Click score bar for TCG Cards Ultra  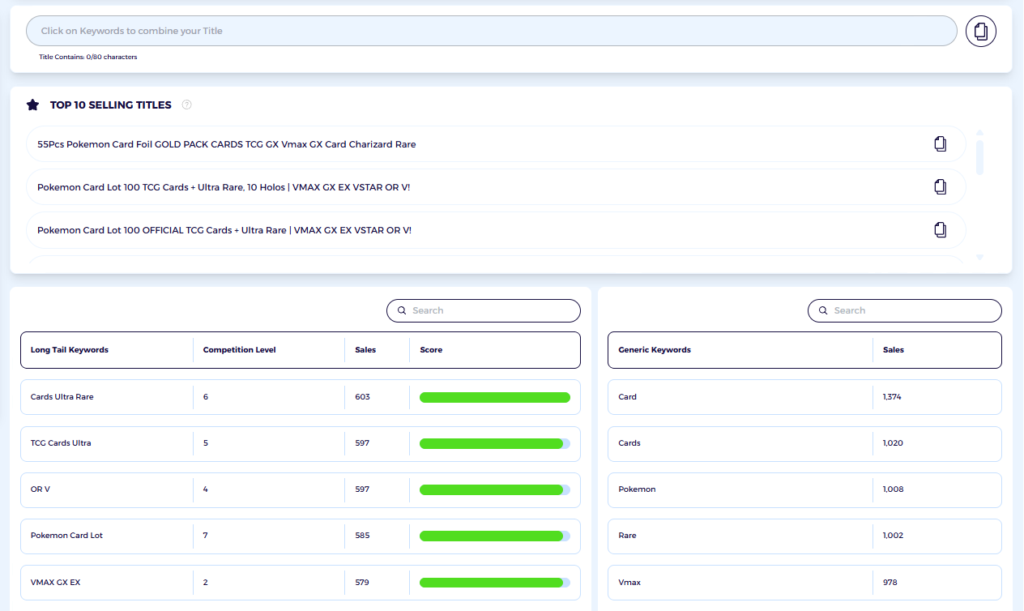(x=494, y=444)
